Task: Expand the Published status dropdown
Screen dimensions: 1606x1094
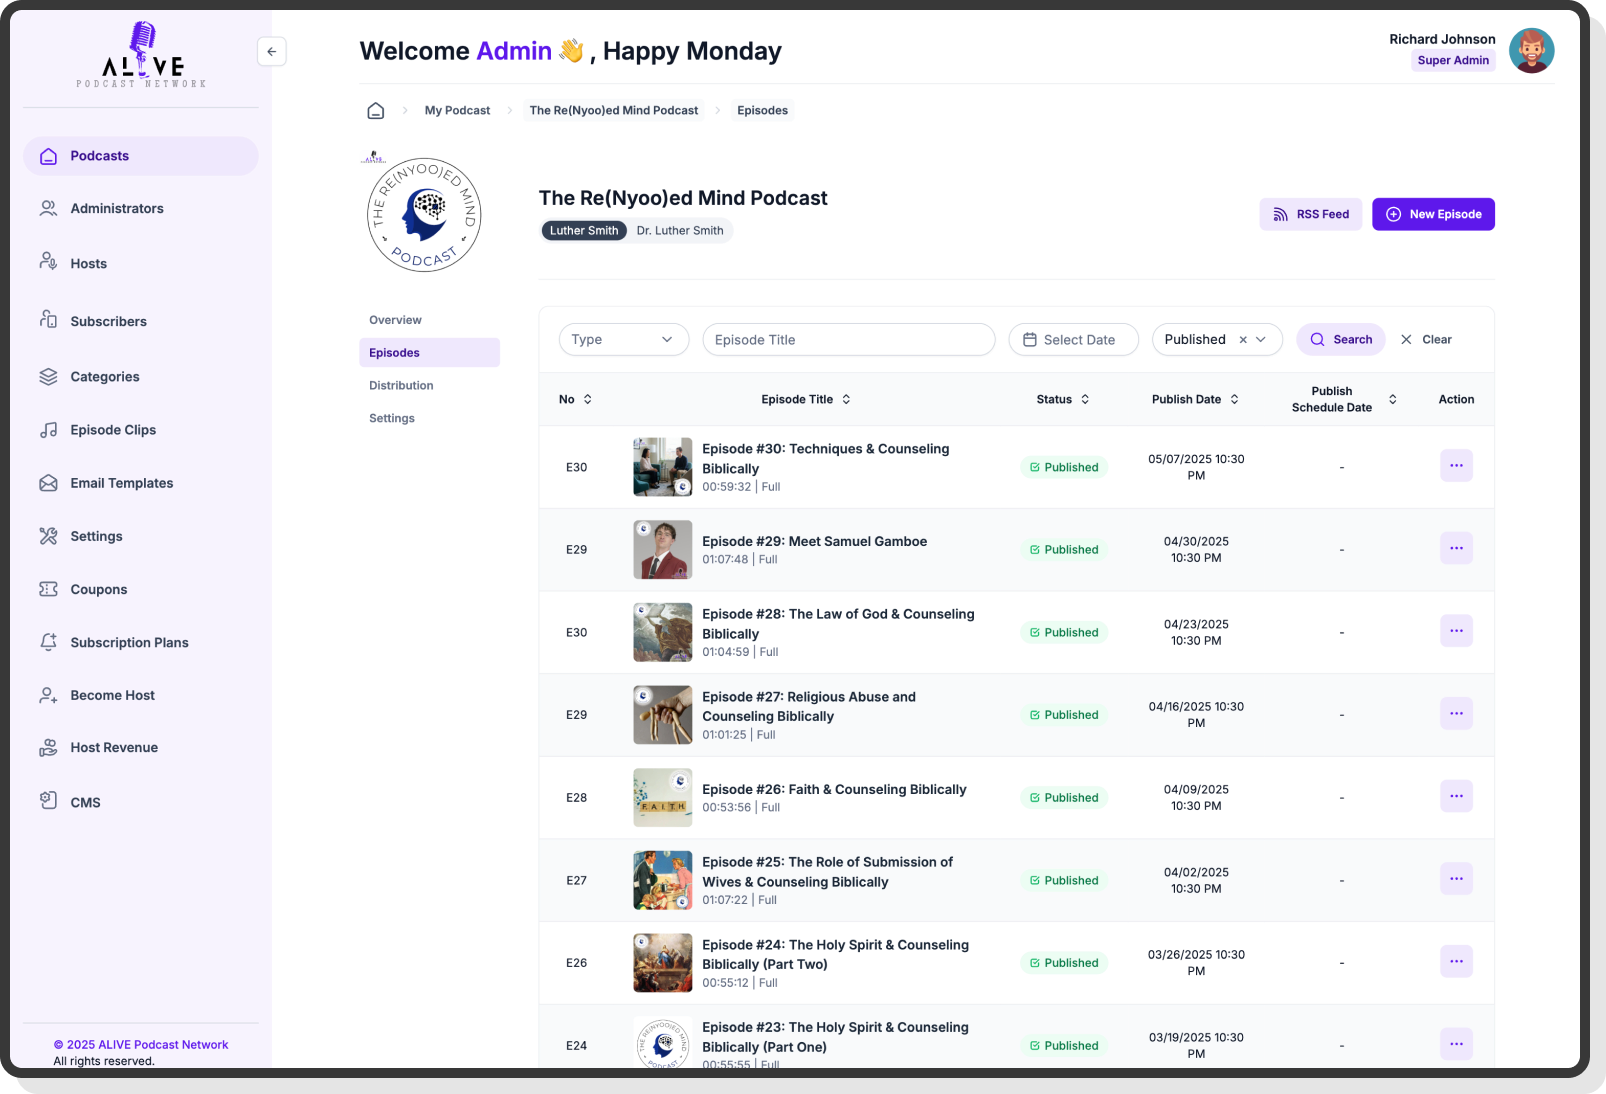Action: (1262, 340)
